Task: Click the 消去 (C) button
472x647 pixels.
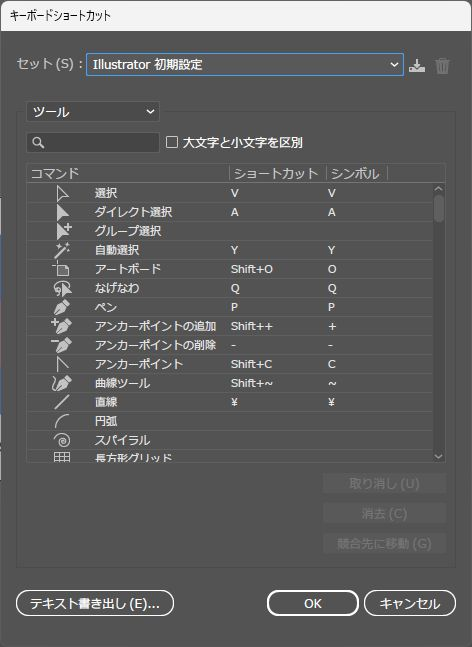Action: pos(384,513)
